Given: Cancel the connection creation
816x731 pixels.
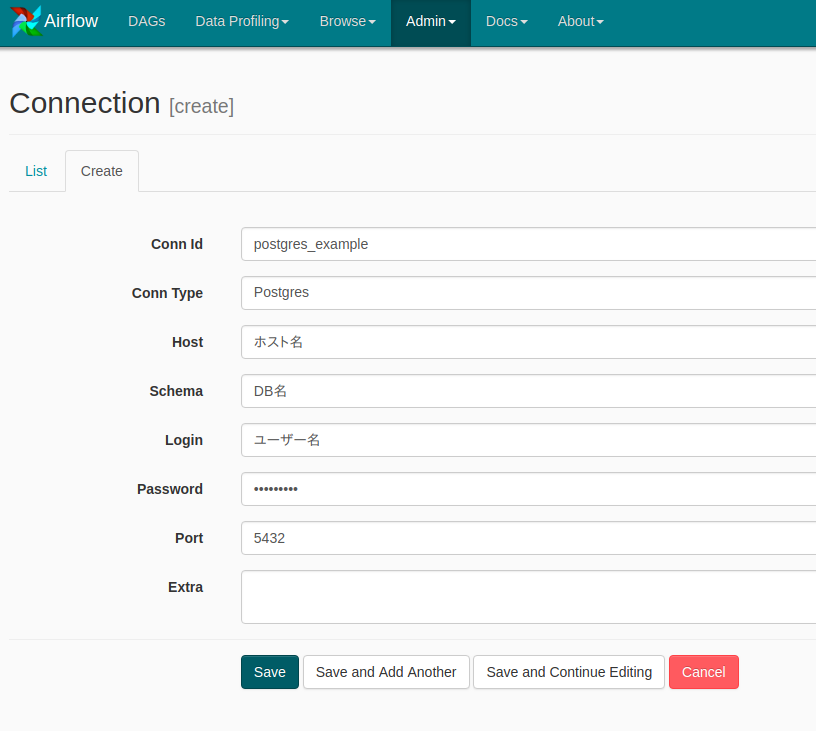Looking at the screenshot, I should pyautogui.click(x=703, y=672).
